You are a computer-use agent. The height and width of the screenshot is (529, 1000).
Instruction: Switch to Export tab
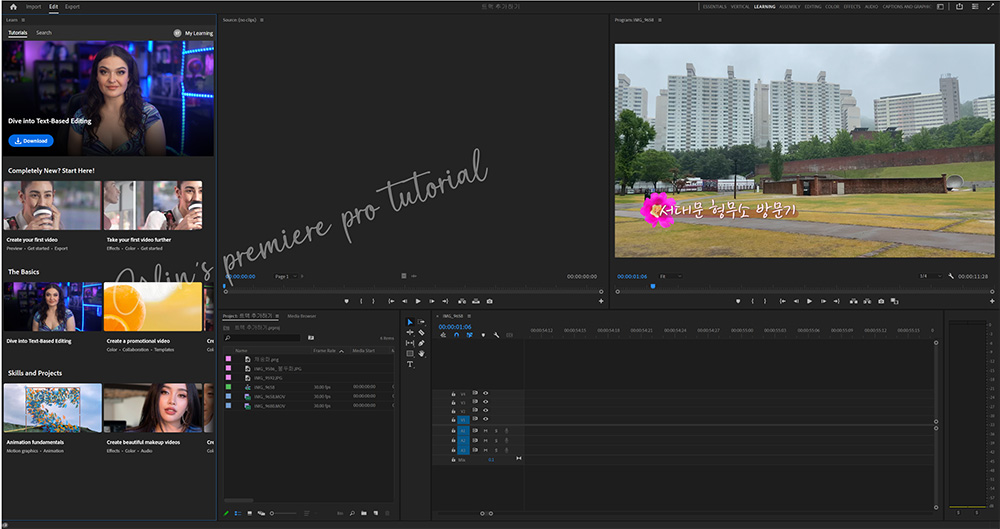coord(72,6)
